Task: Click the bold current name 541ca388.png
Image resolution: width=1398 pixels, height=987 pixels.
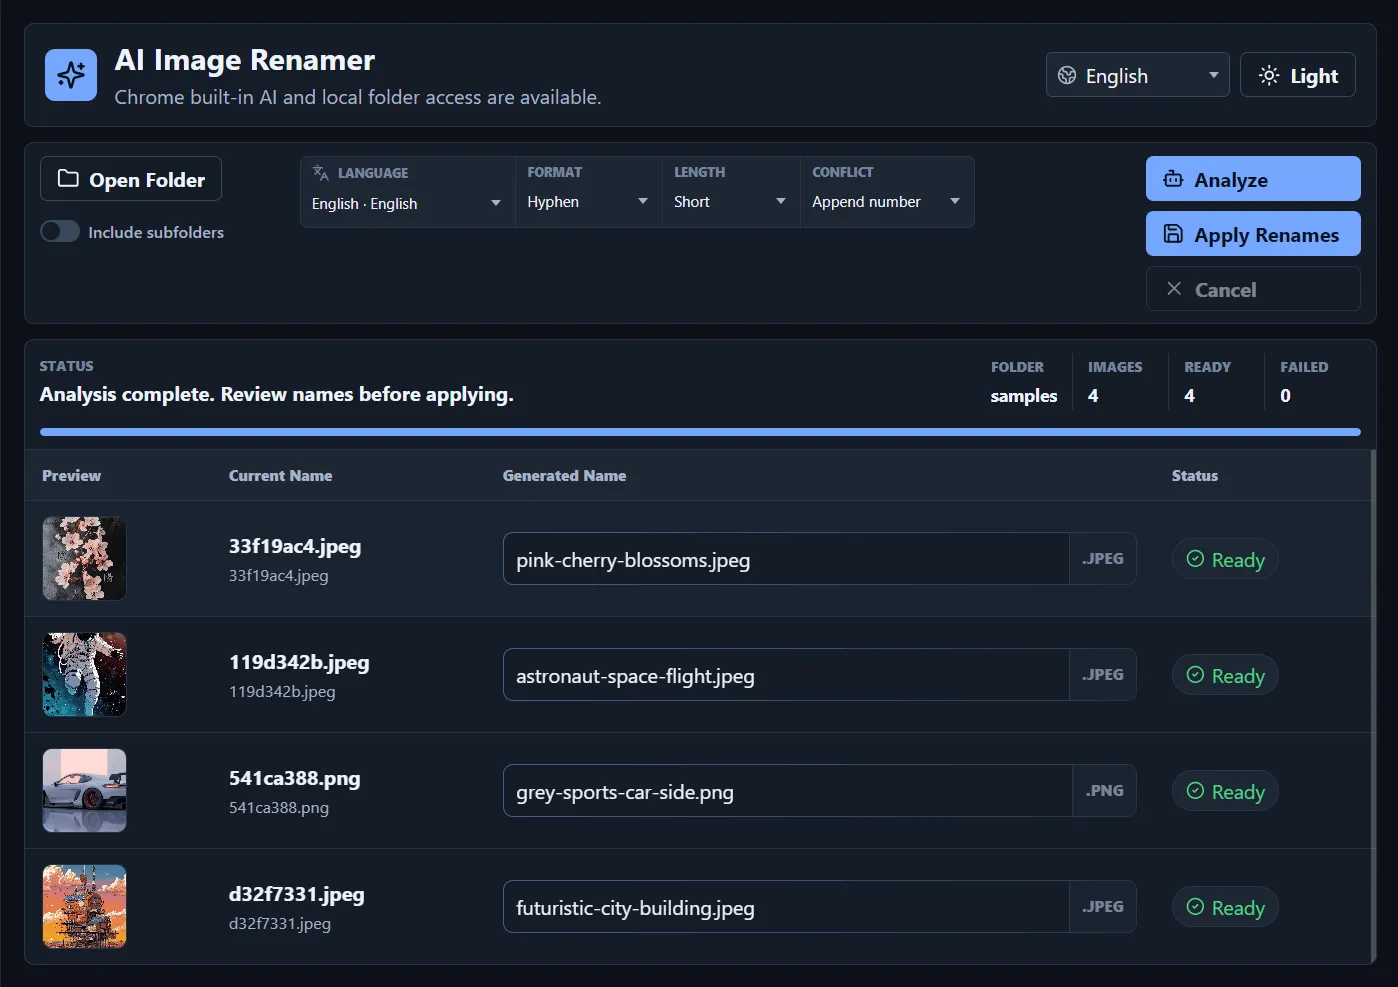Action: click(x=295, y=778)
